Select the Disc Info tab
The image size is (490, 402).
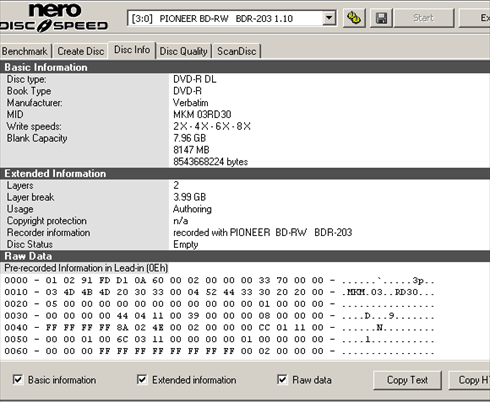[x=132, y=50]
